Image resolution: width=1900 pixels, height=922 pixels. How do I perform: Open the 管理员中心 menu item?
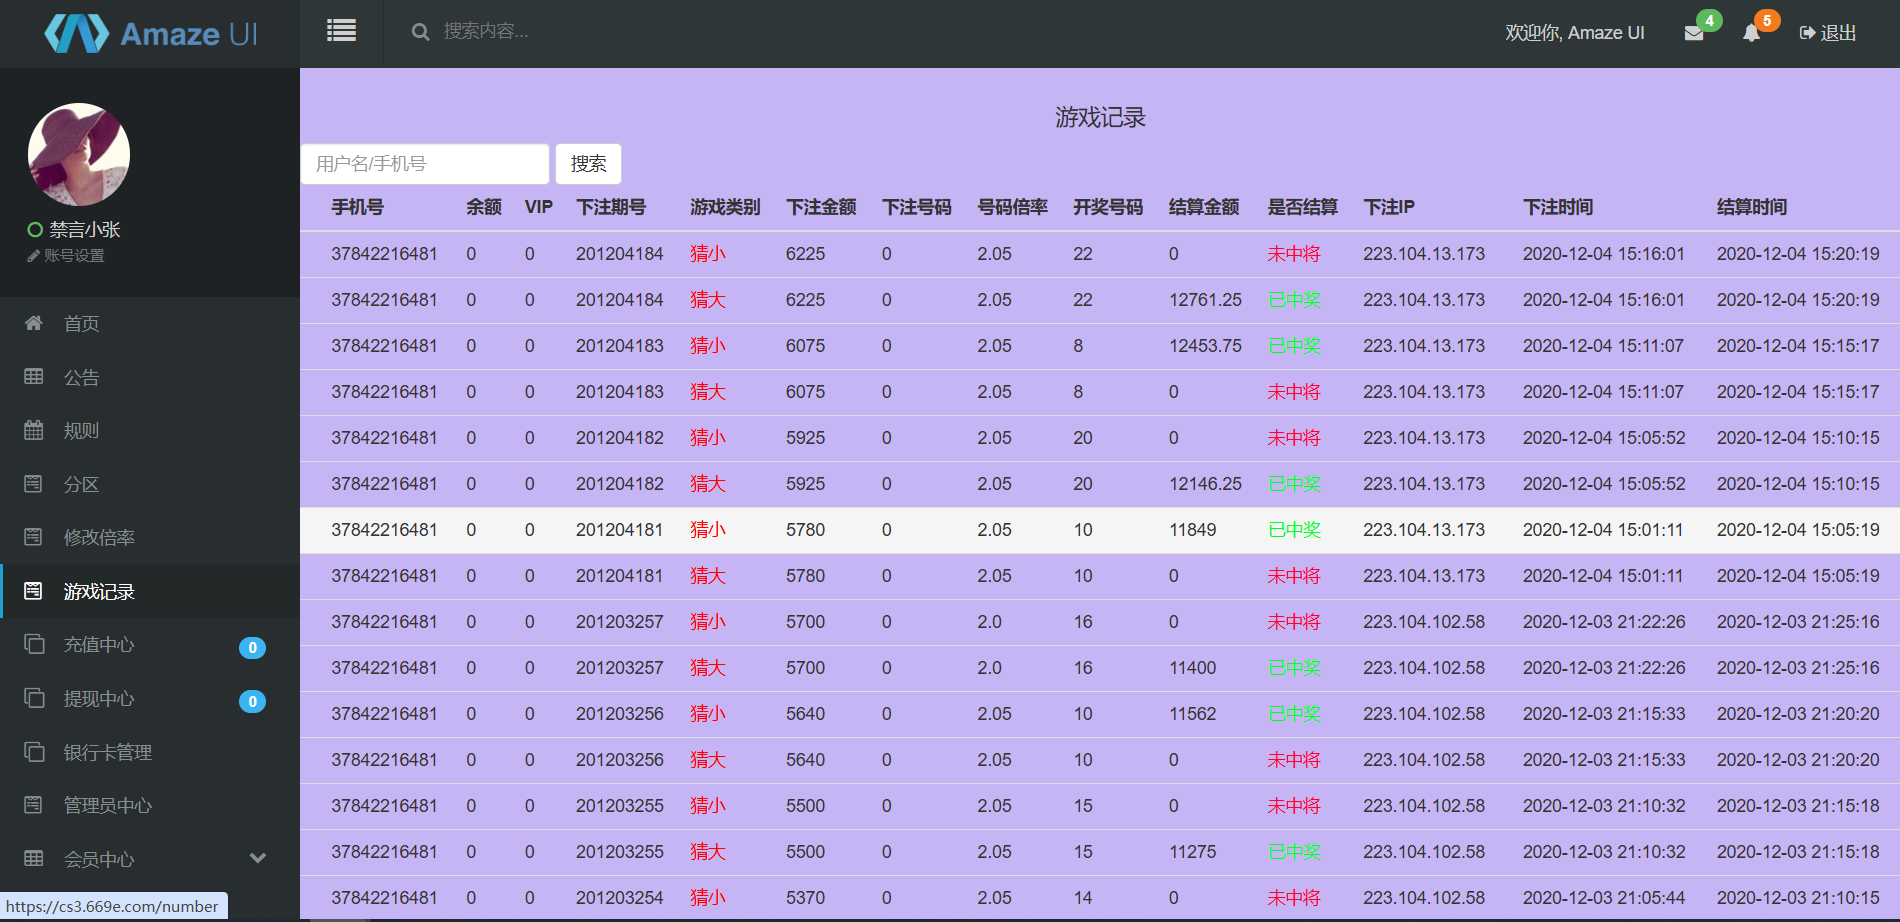[x=150, y=806]
